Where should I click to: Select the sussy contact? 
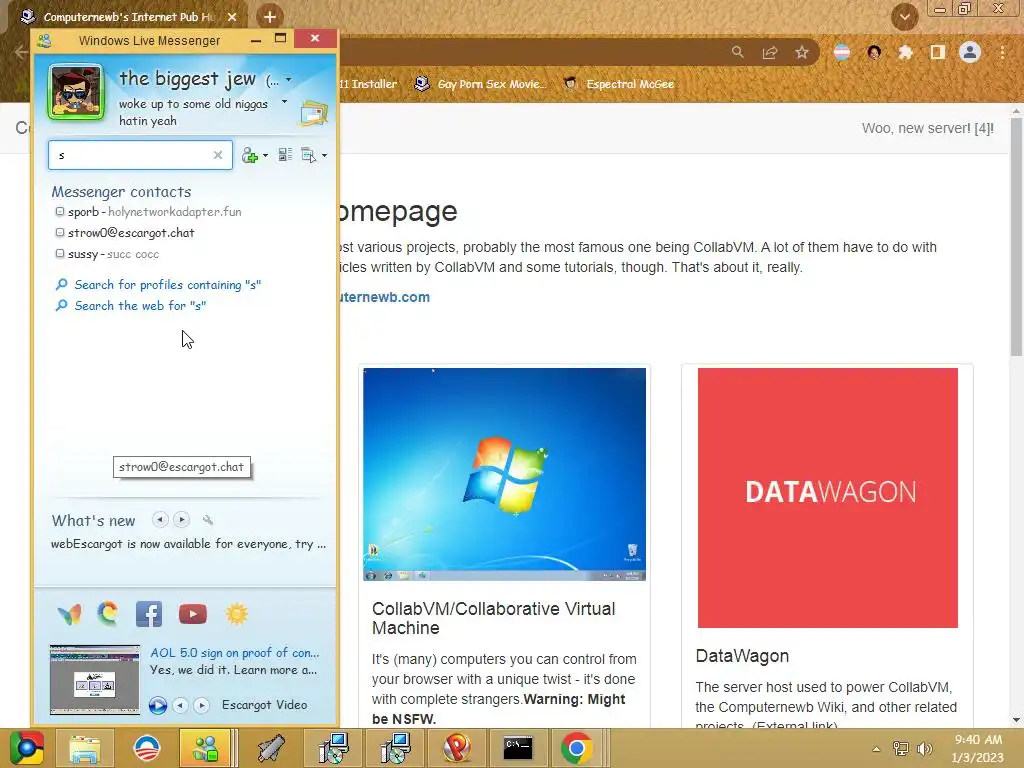pos(107,254)
